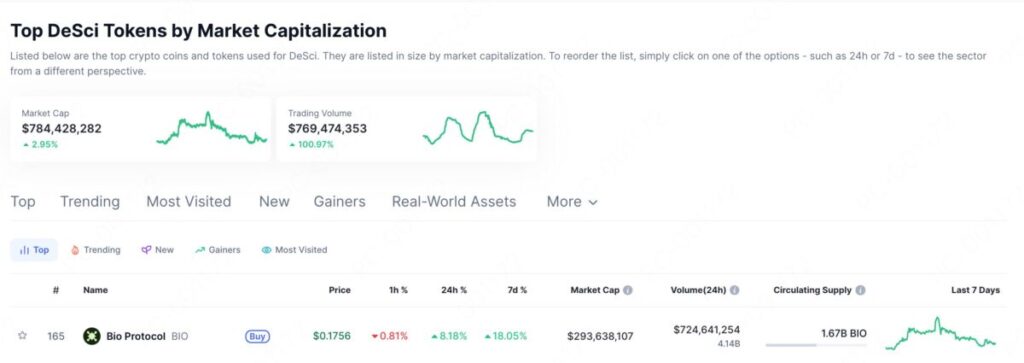Click the Market Cap summary chart

(x=212, y=129)
